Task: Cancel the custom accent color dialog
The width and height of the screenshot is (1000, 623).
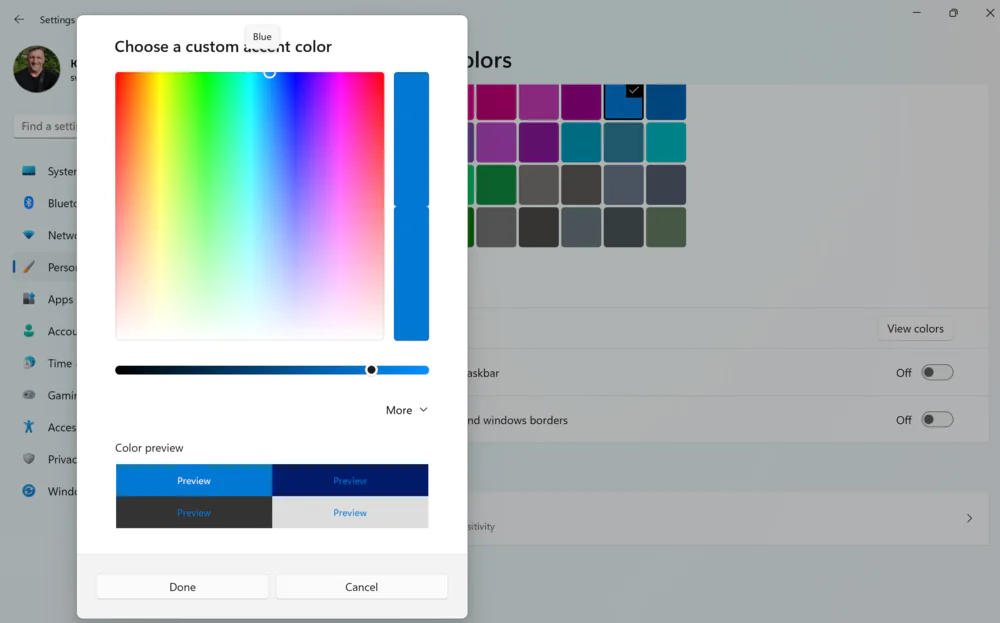Action: 361,587
